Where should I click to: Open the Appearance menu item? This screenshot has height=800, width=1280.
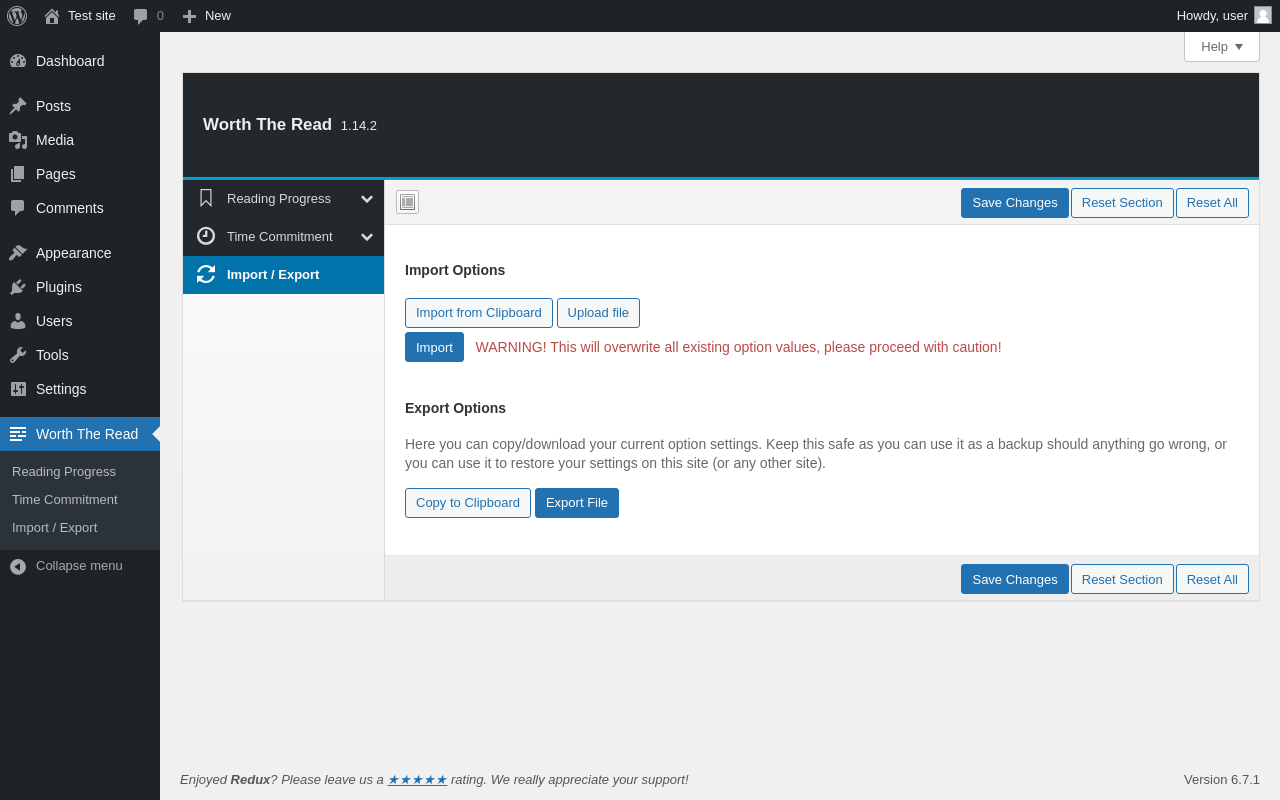80,253
